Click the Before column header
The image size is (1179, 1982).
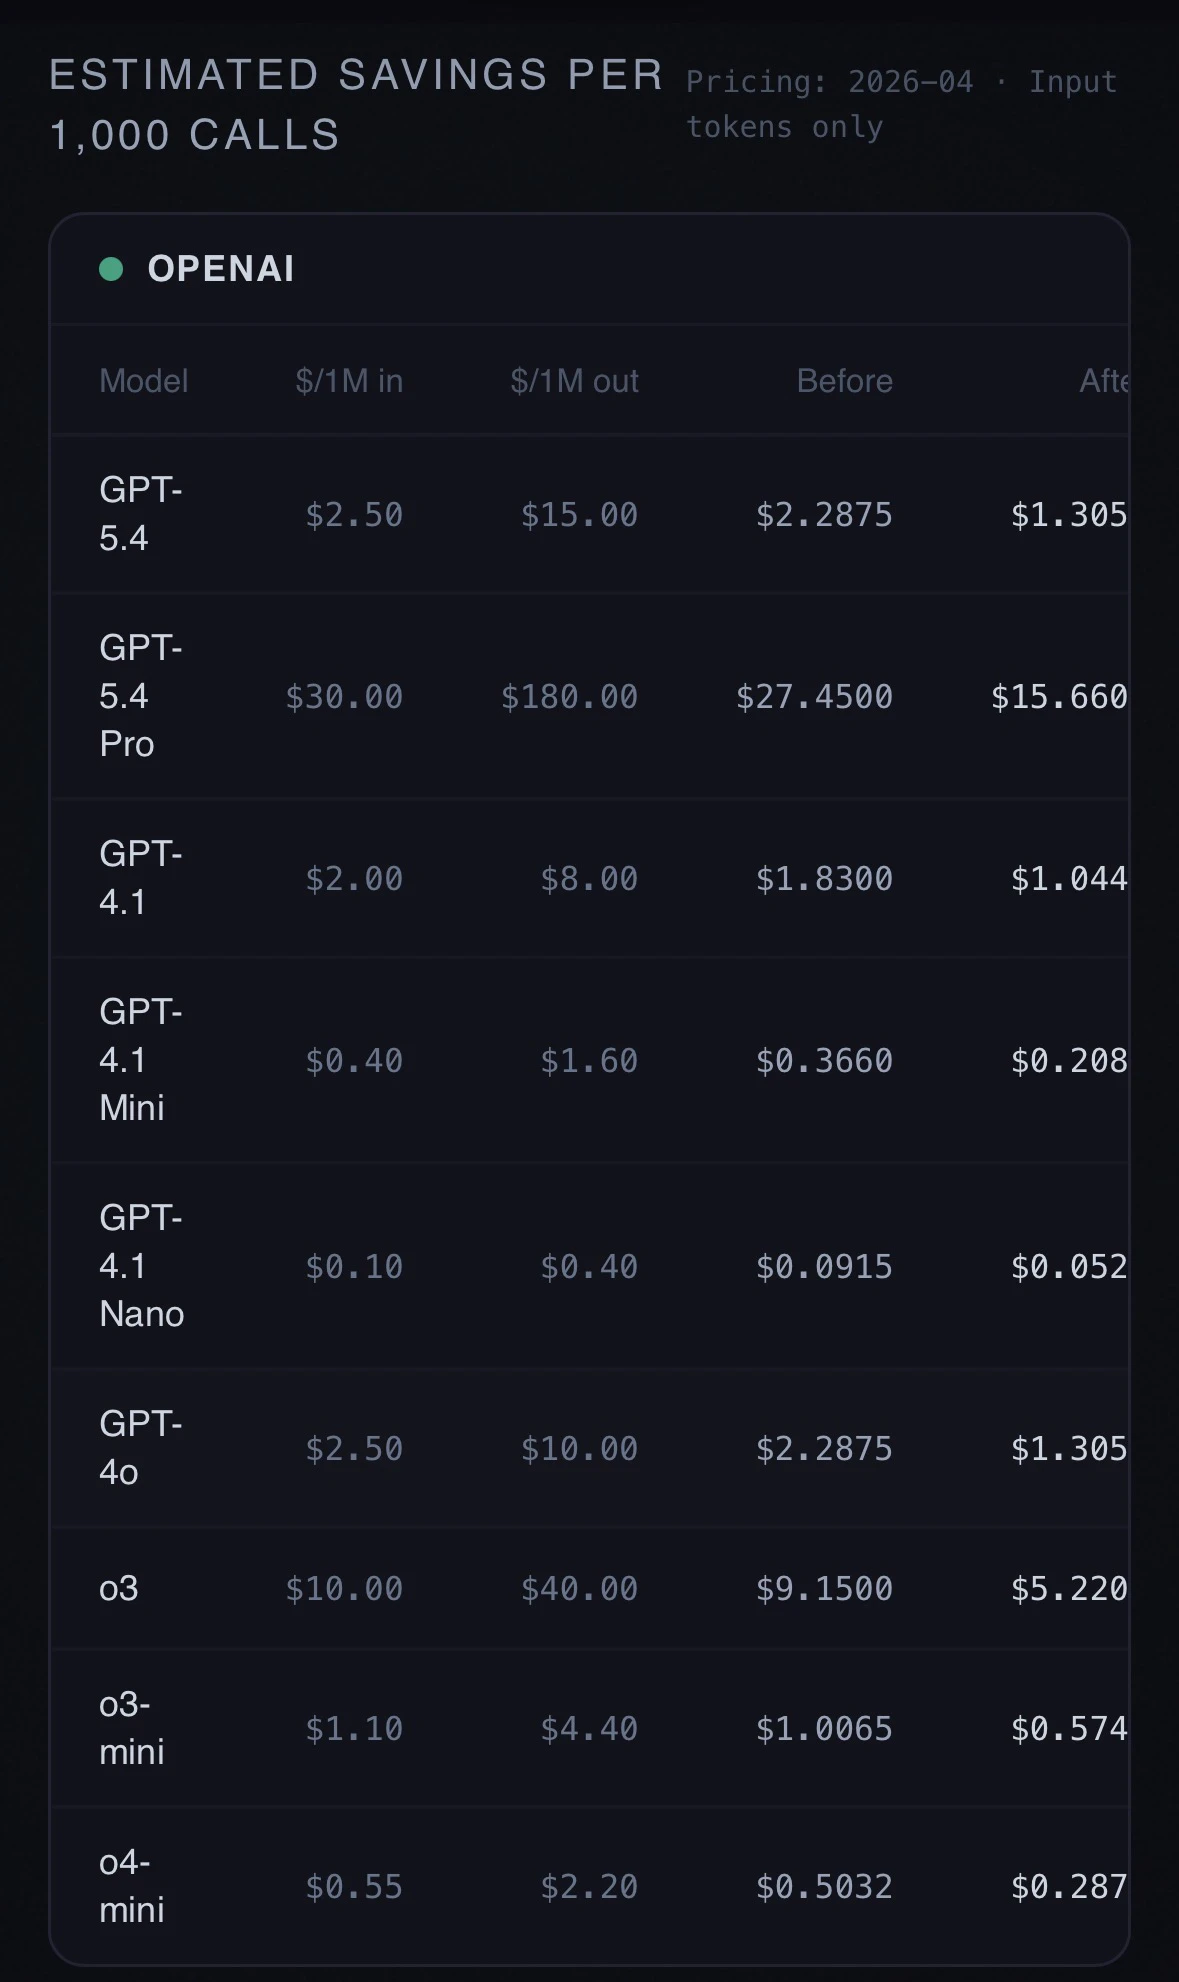click(x=844, y=381)
